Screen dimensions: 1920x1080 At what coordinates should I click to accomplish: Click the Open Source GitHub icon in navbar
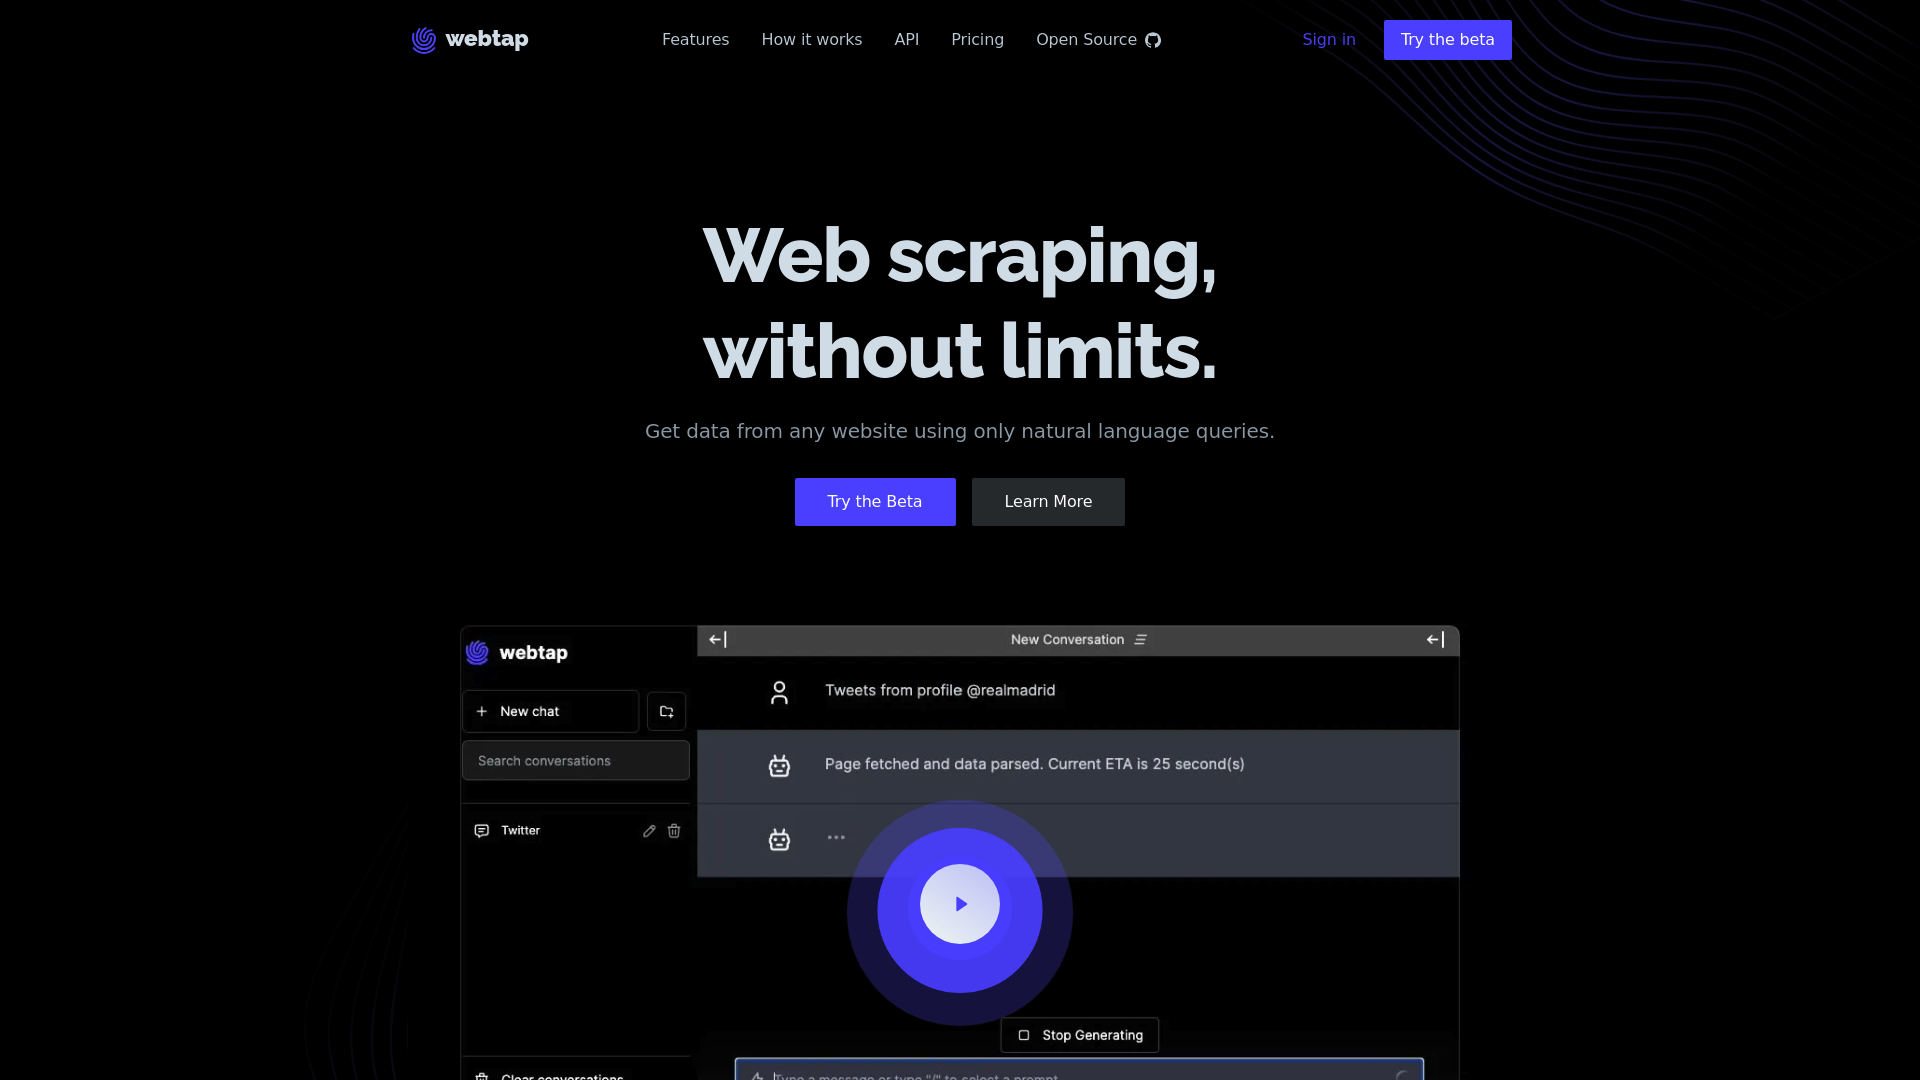pyautogui.click(x=1153, y=40)
